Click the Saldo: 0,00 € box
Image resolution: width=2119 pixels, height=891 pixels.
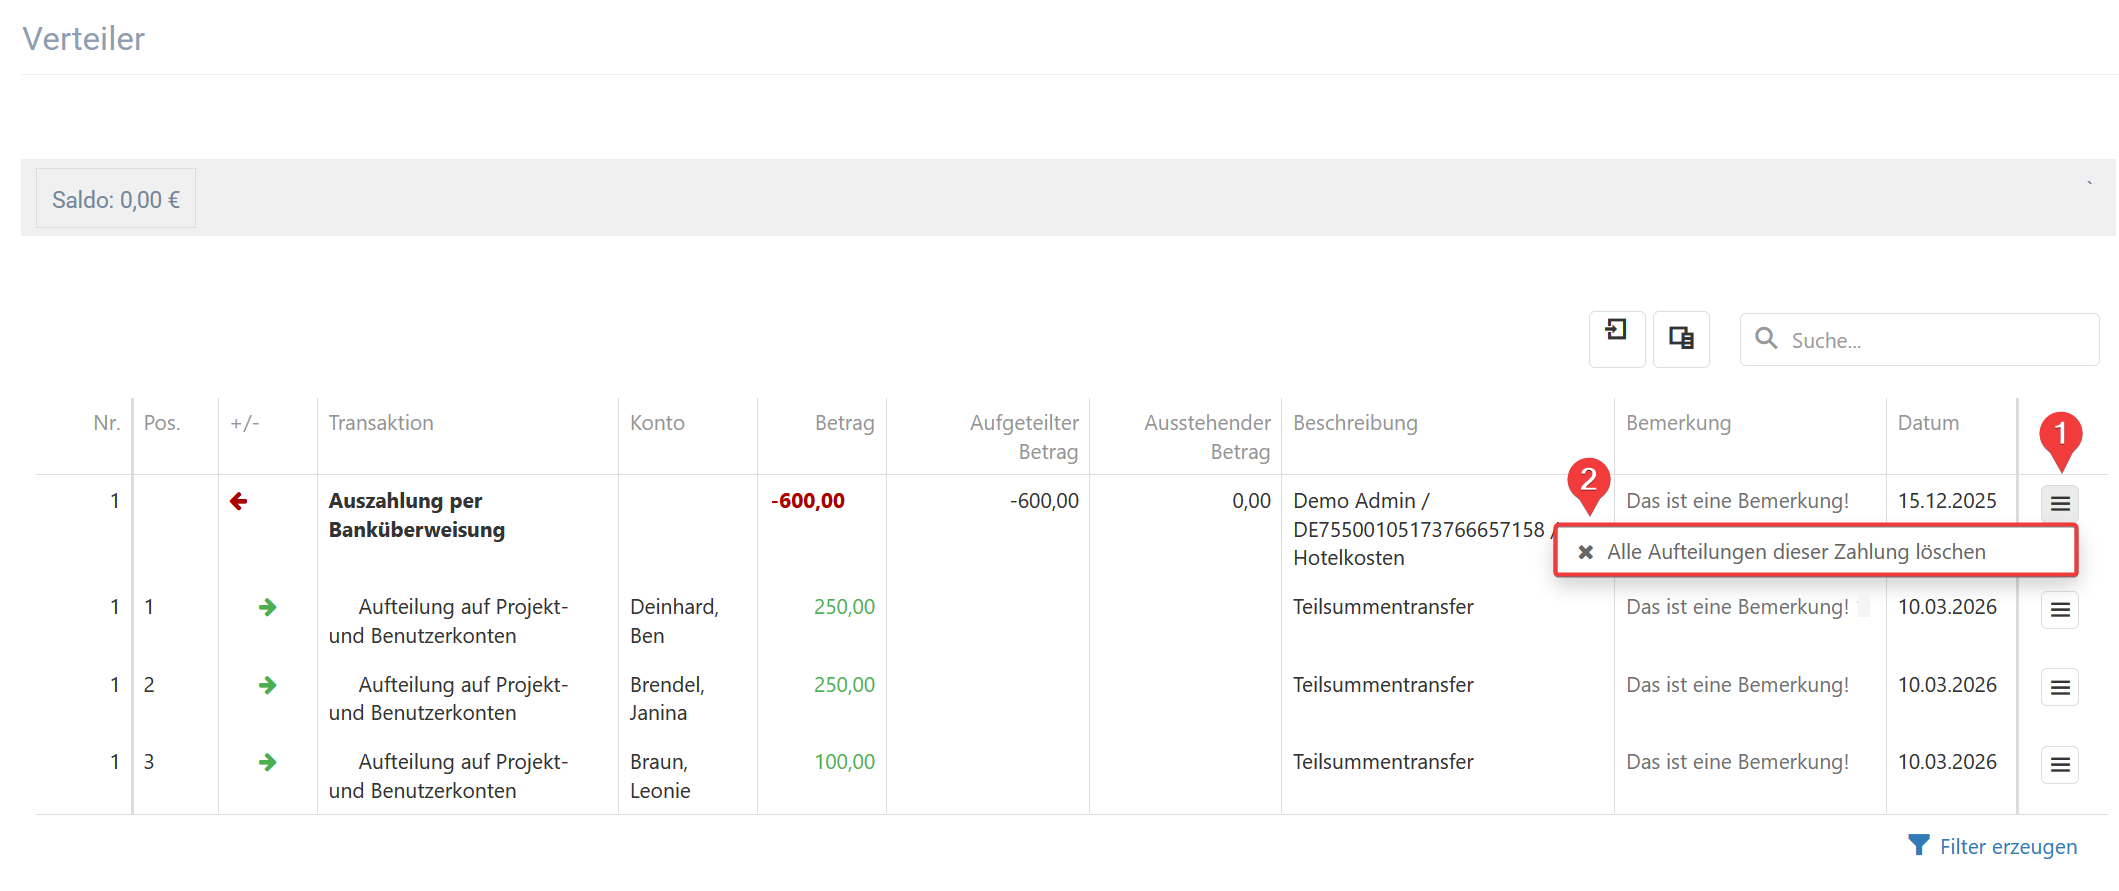click(116, 200)
